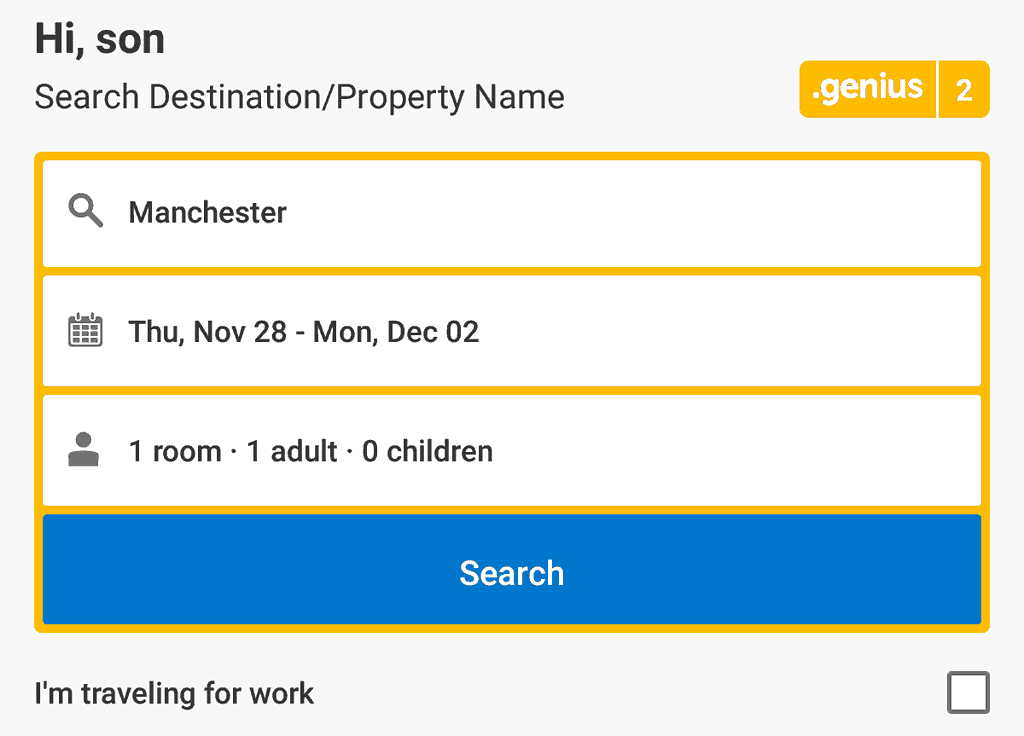Click the Manchester destination field
Viewport: 1024px width, 736px height.
512,213
